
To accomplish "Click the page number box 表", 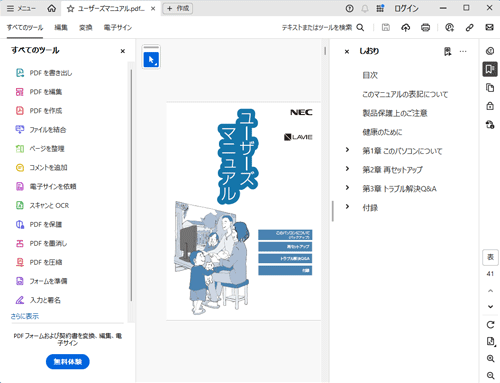I will pyautogui.click(x=490, y=257).
